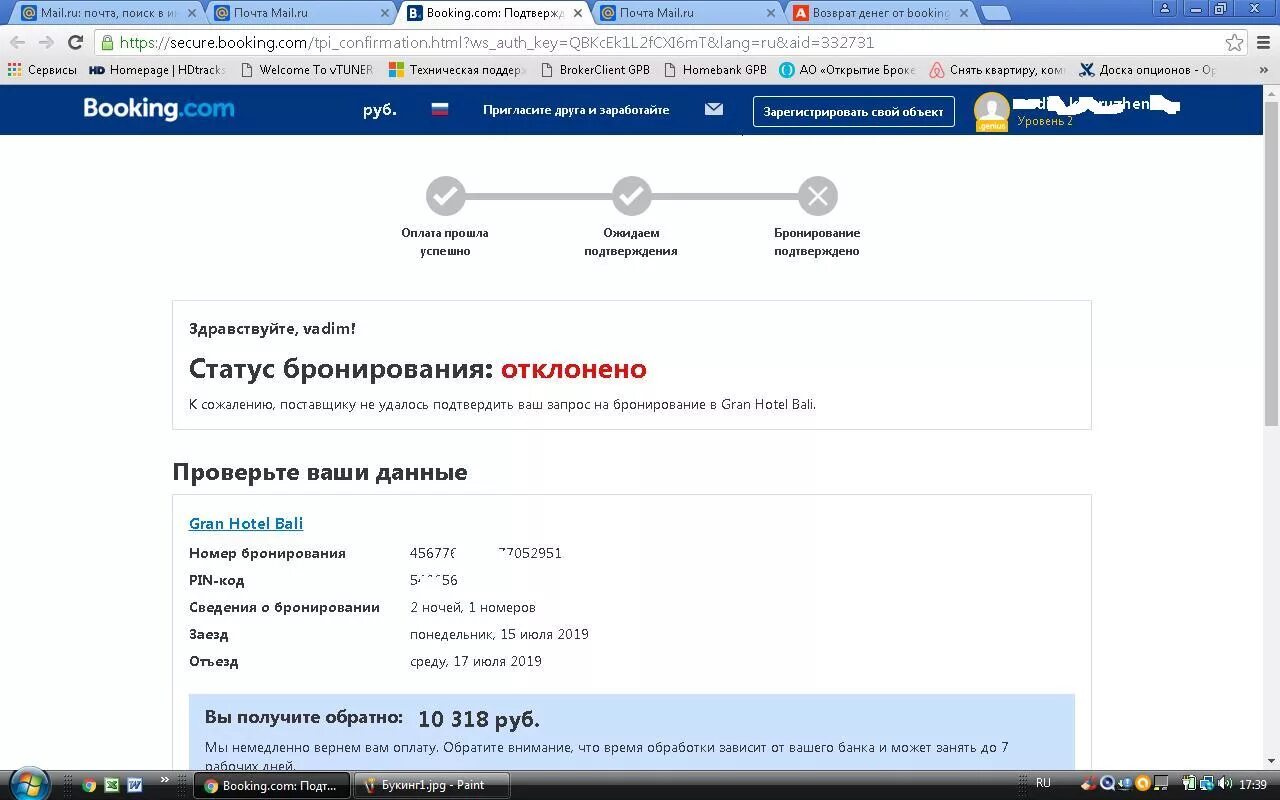Screen dimensions: 1280x800
Task: Open the volume speaker tray icon
Action: point(1224,784)
